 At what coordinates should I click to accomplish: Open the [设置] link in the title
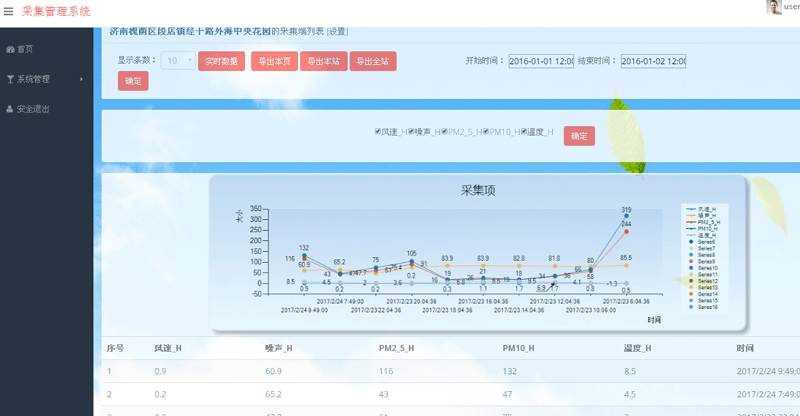pos(337,31)
